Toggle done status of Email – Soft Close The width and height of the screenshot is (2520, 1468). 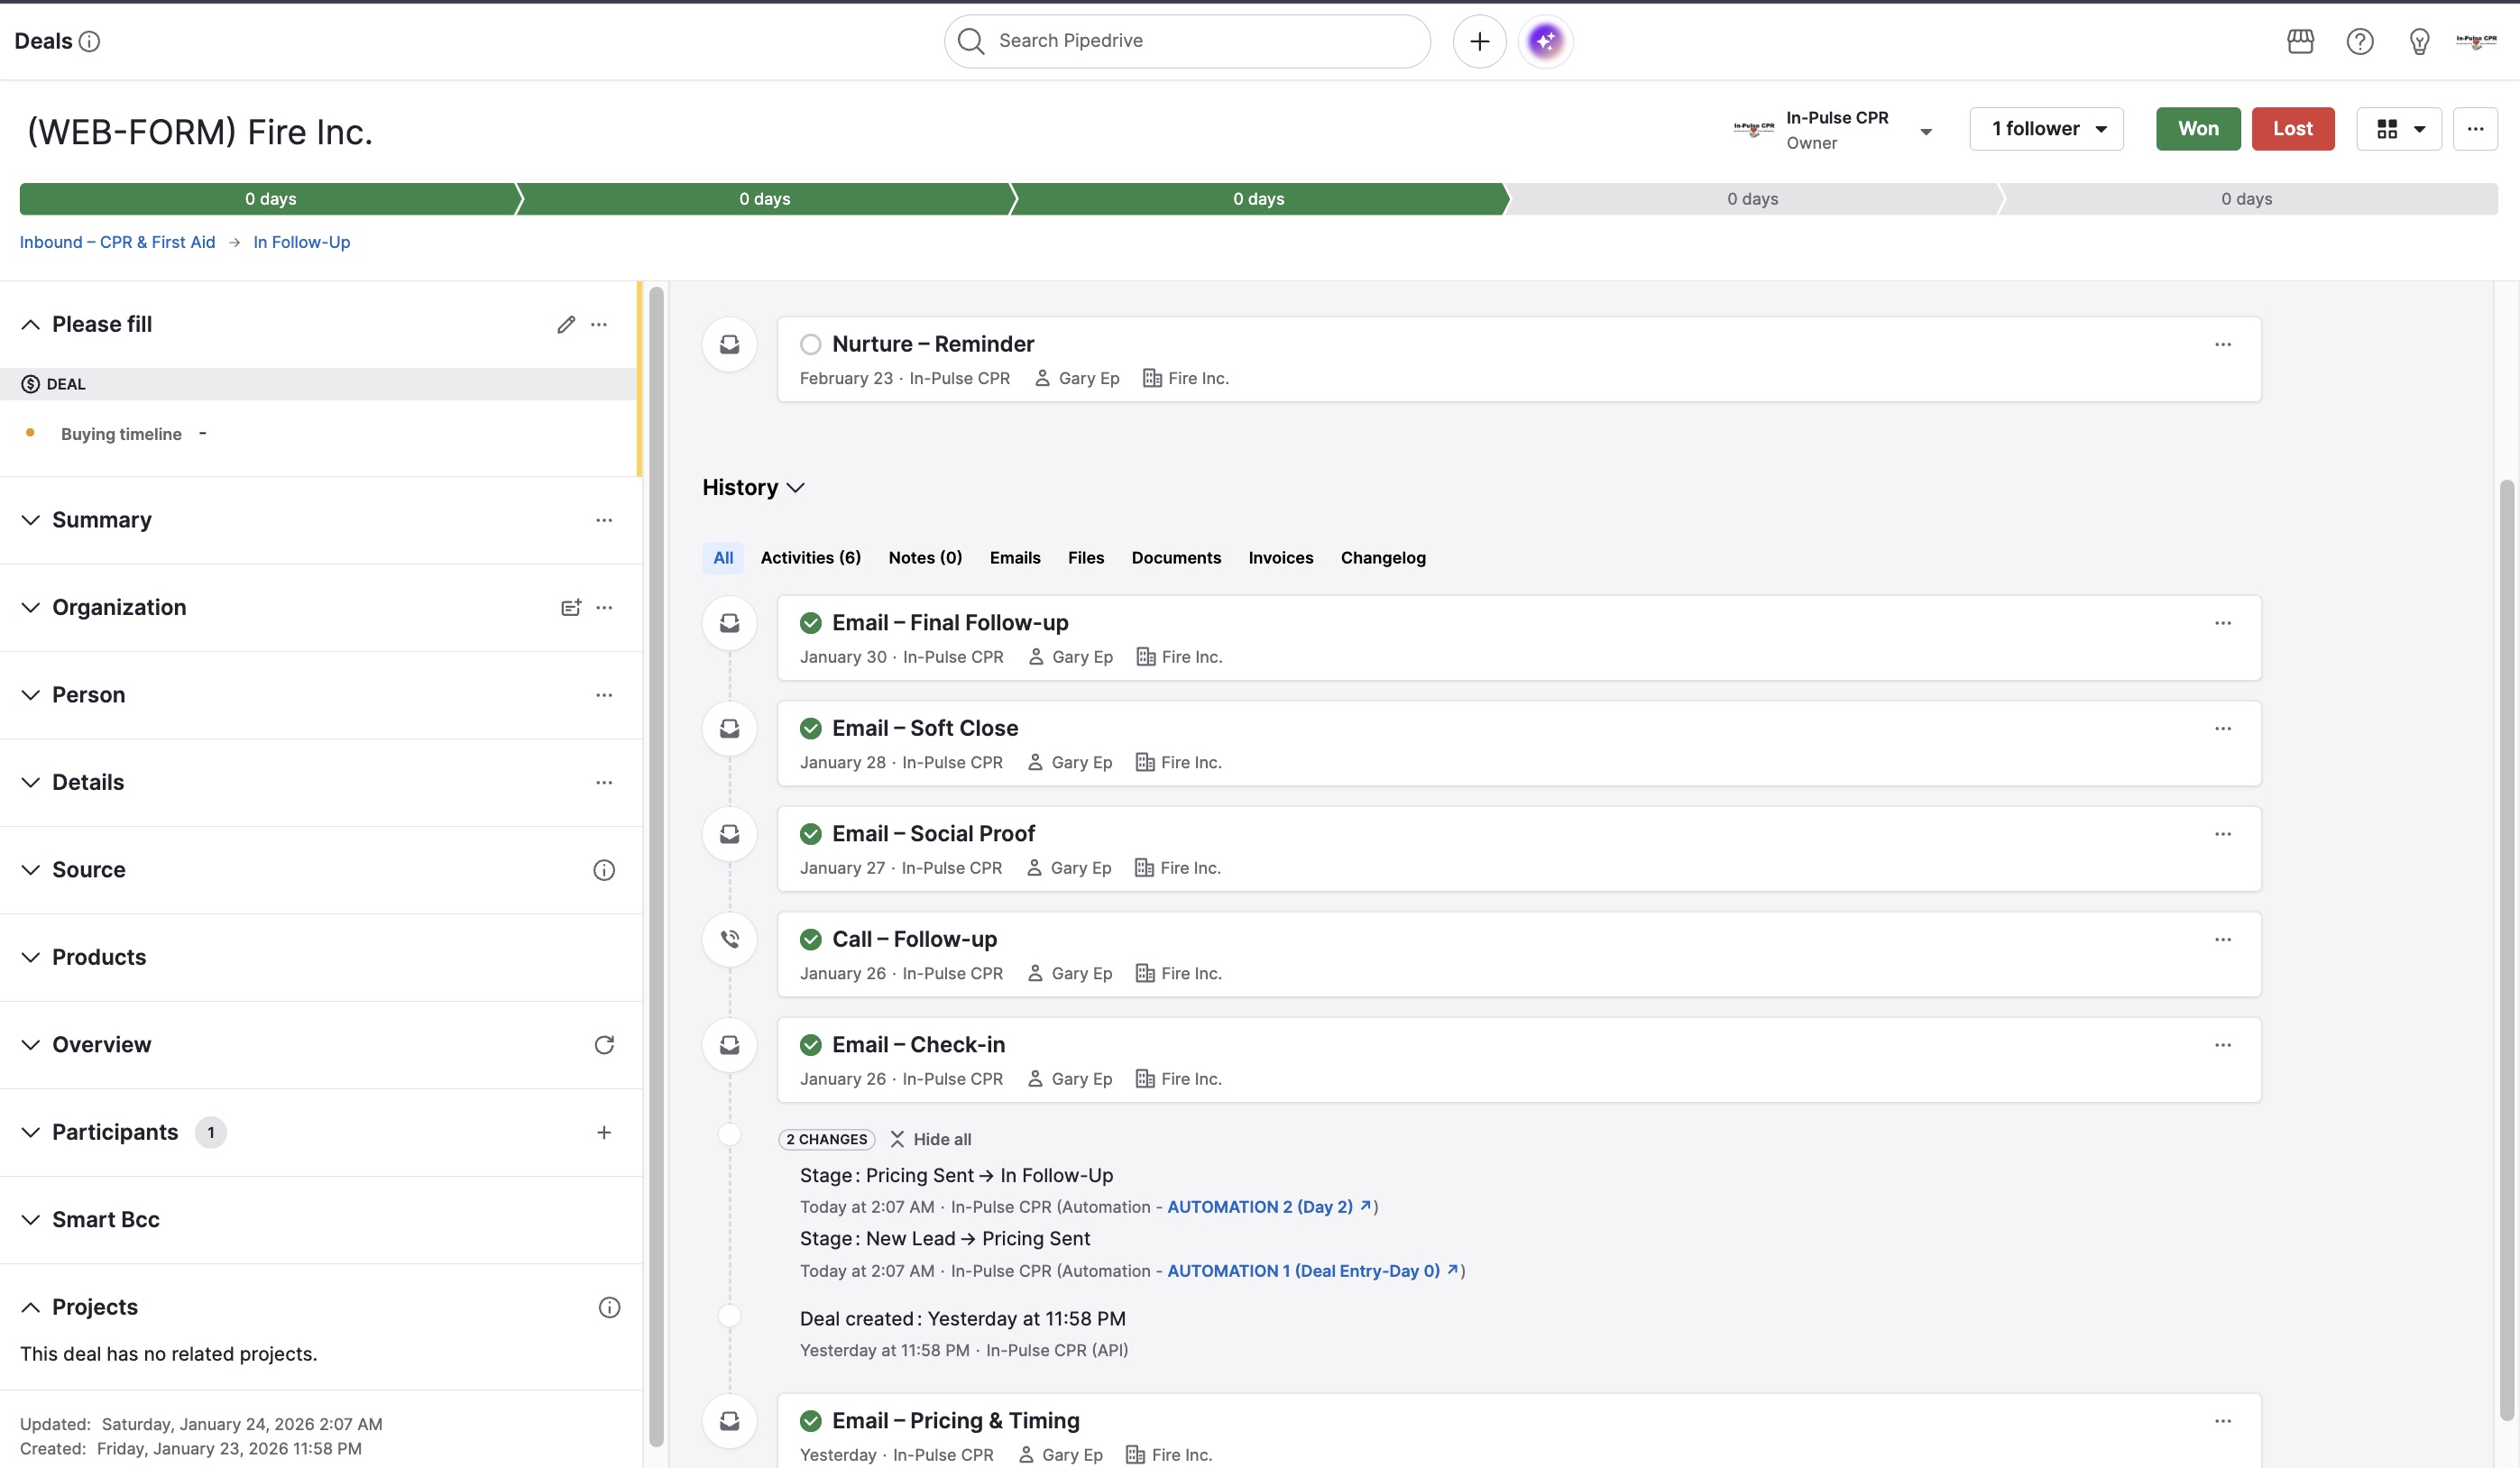pyautogui.click(x=811, y=728)
